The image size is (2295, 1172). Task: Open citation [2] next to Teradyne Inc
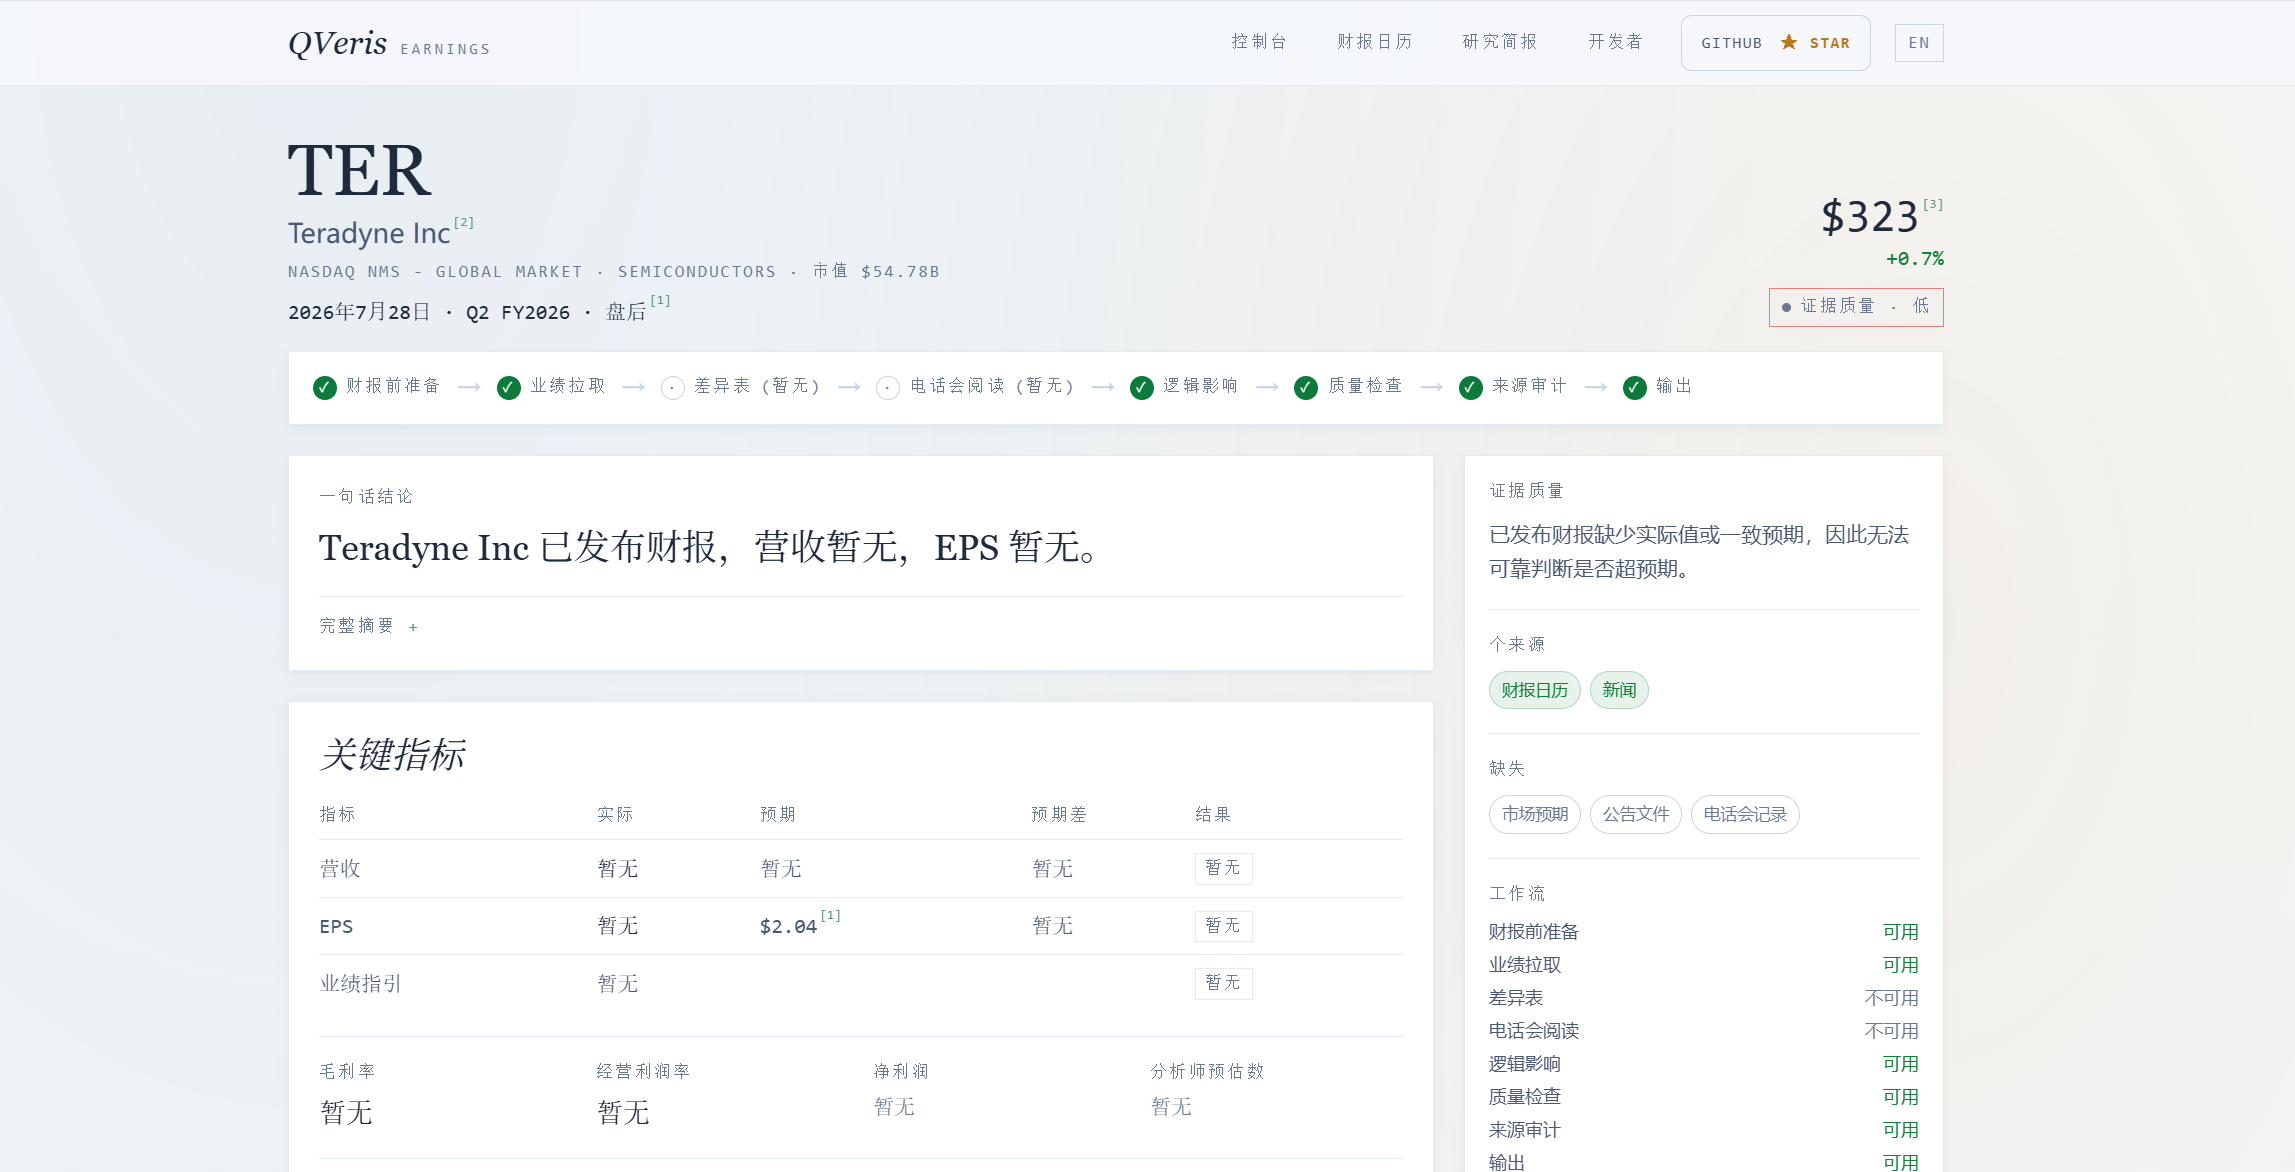click(464, 222)
